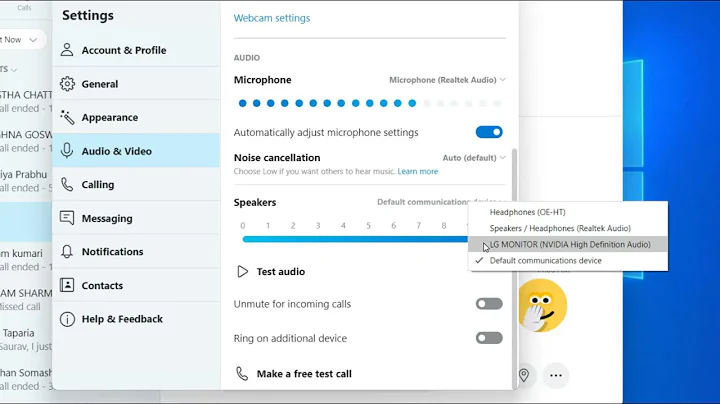
Task: Click the Appearance wand icon
Action: 67,117
